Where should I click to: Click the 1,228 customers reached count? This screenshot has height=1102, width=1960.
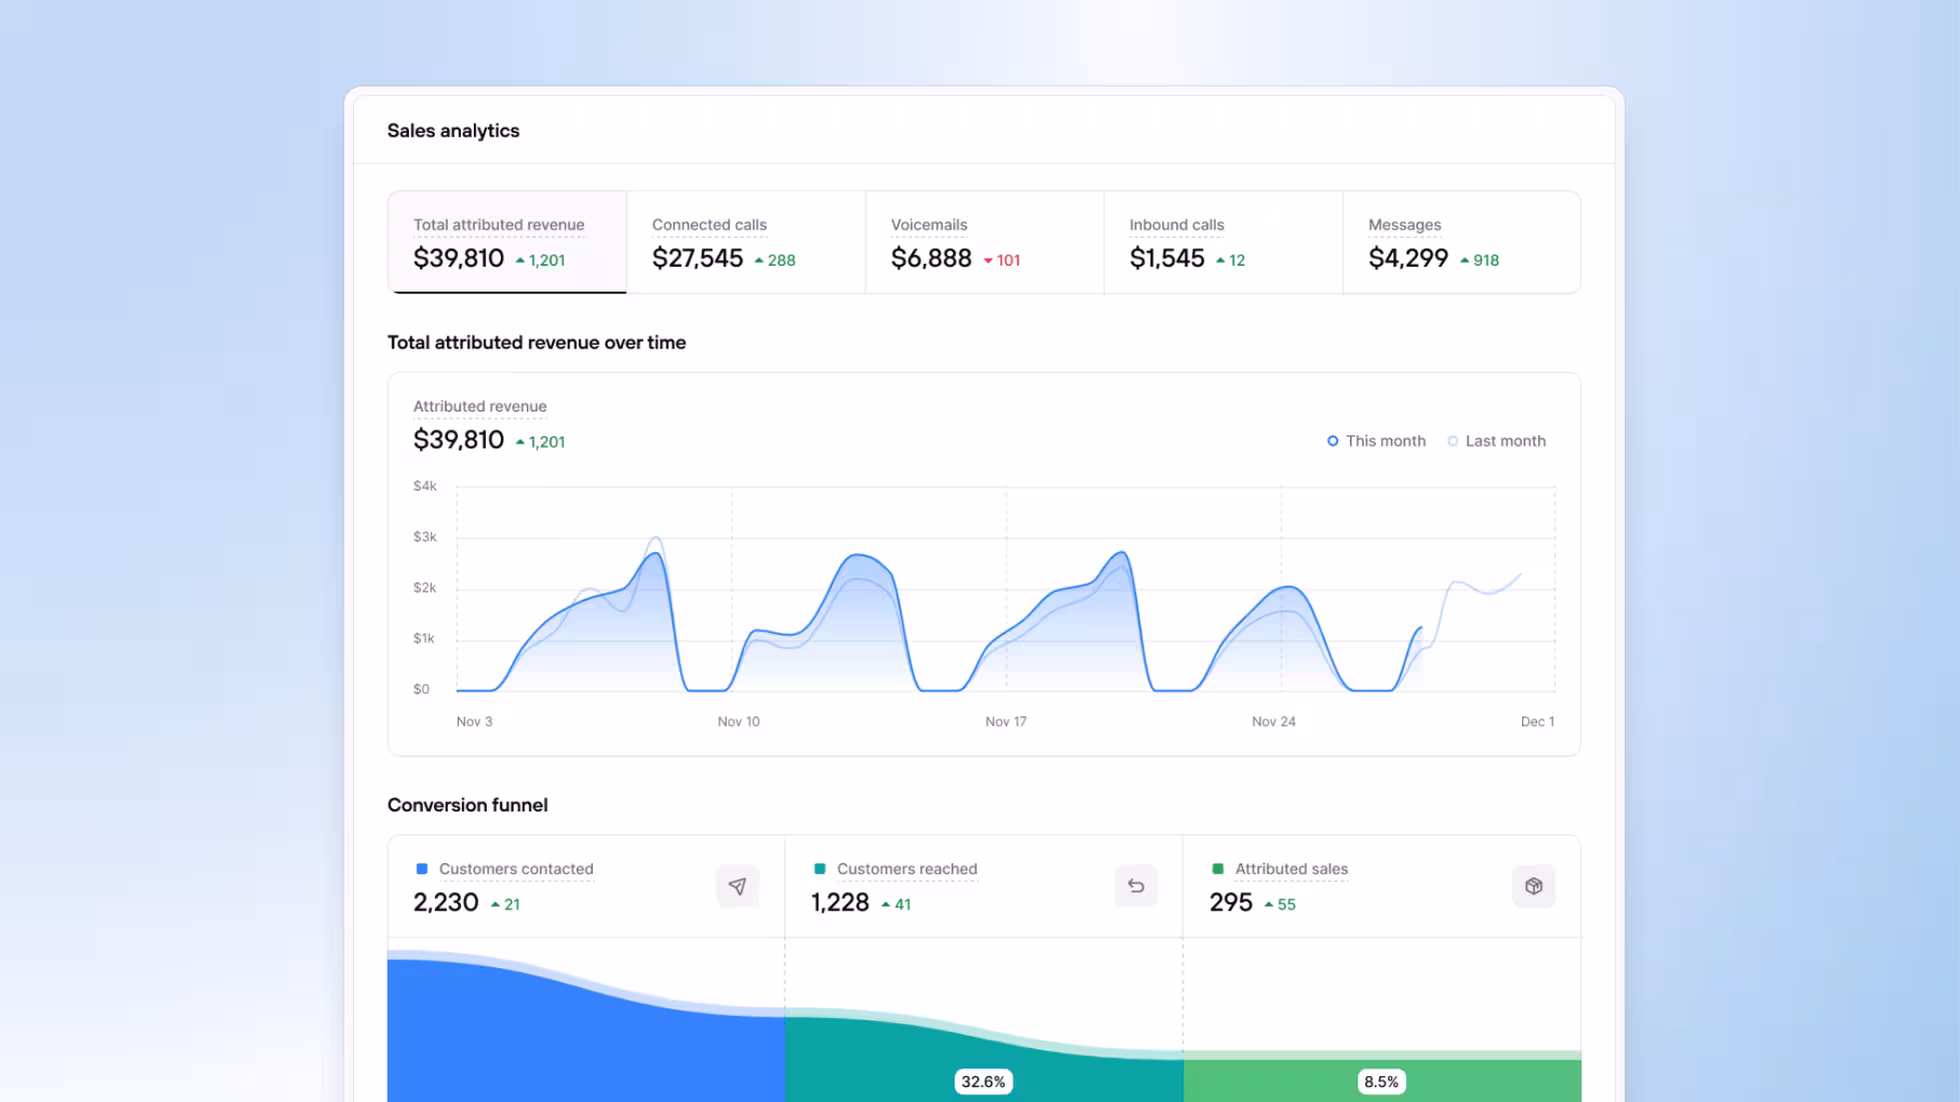(x=840, y=903)
